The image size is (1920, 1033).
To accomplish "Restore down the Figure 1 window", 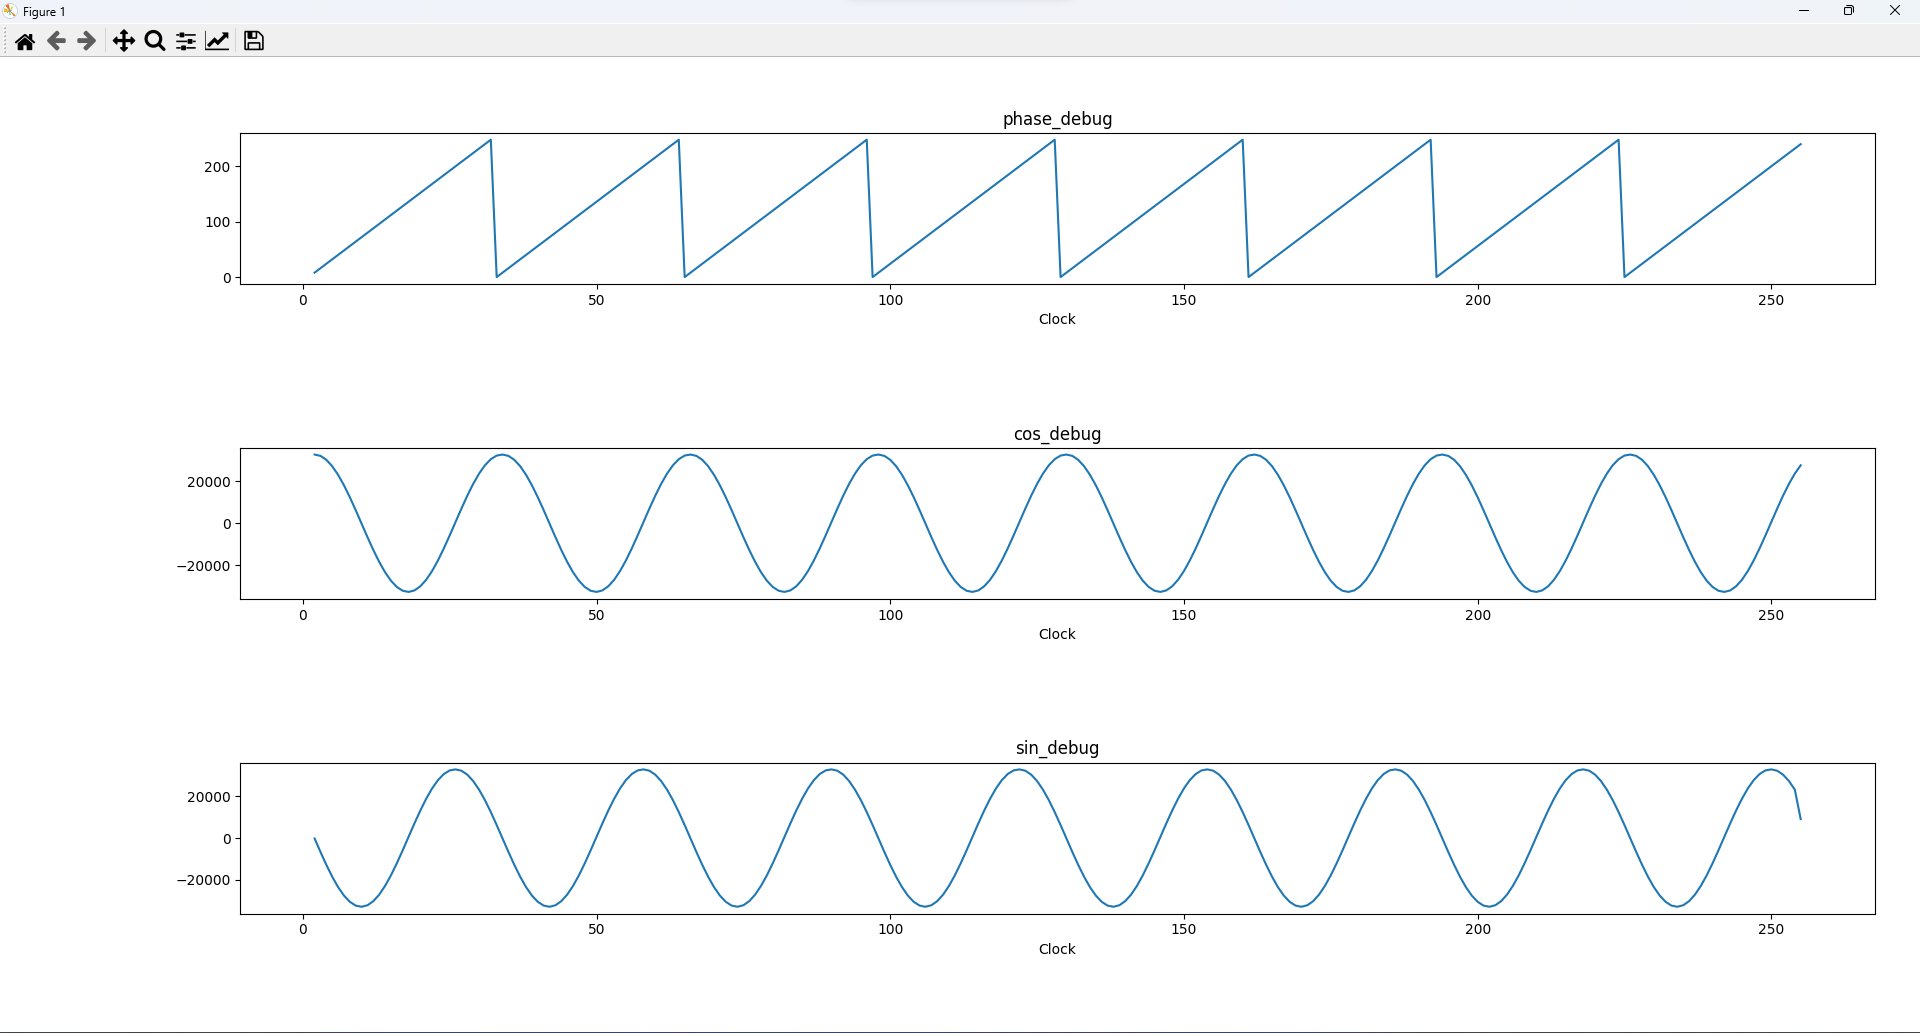I will pos(1849,11).
